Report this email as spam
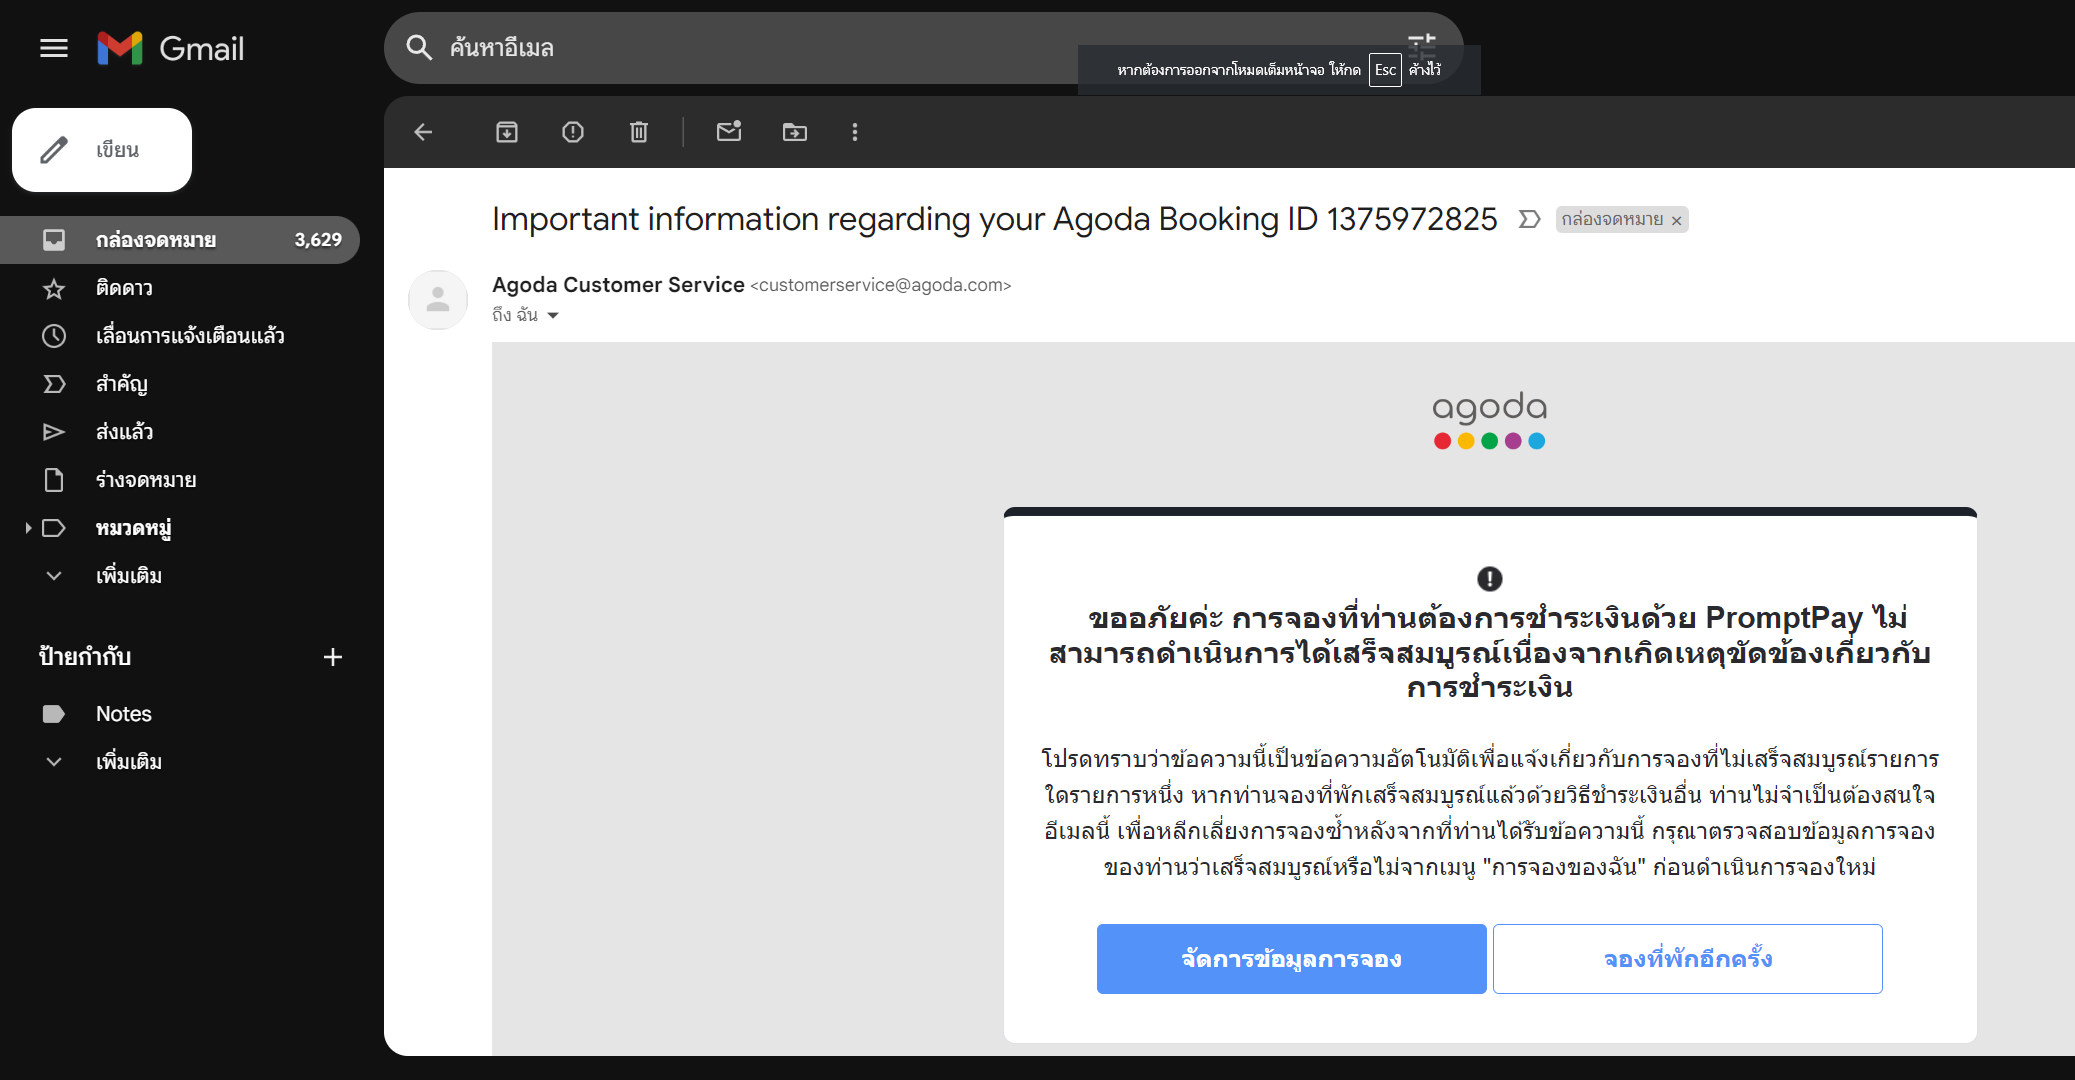This screenshot has width=2075, height=1080. click(x=573, y=132)
